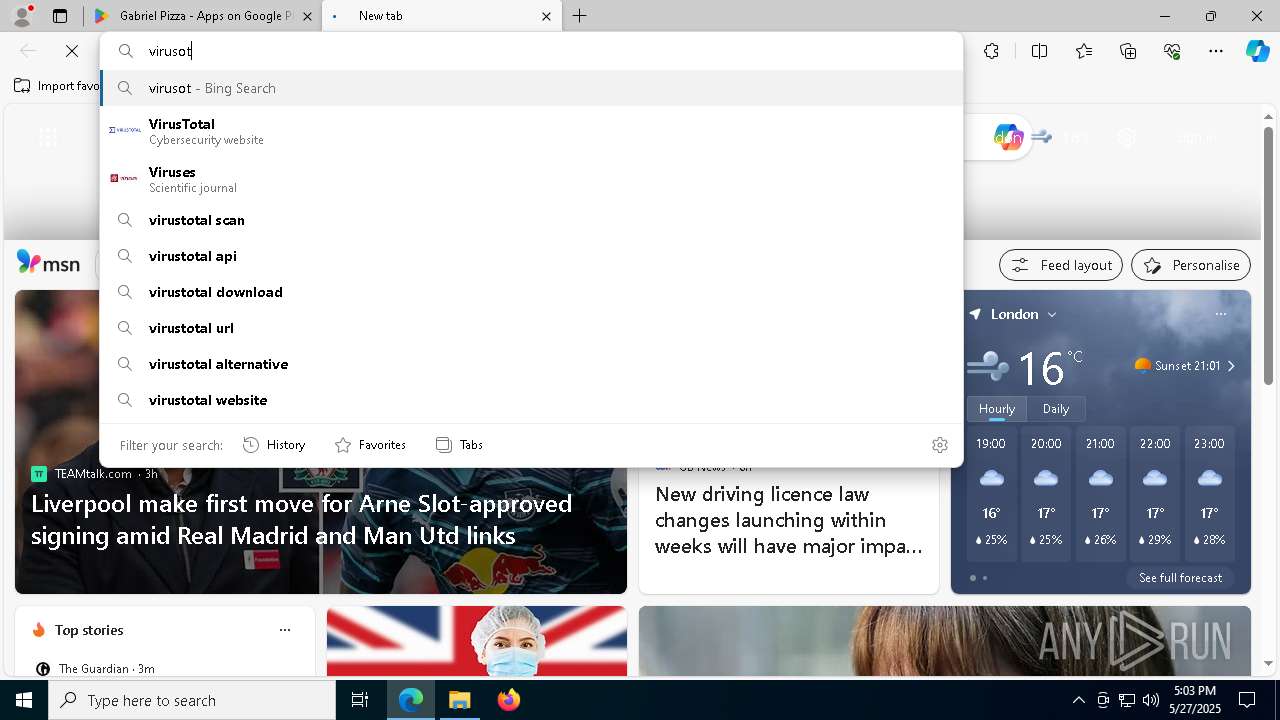This screenshot has width=1280, height=720.
Task: Close the Gabriel Pizza tab
Action: click(x=307, y=16)
